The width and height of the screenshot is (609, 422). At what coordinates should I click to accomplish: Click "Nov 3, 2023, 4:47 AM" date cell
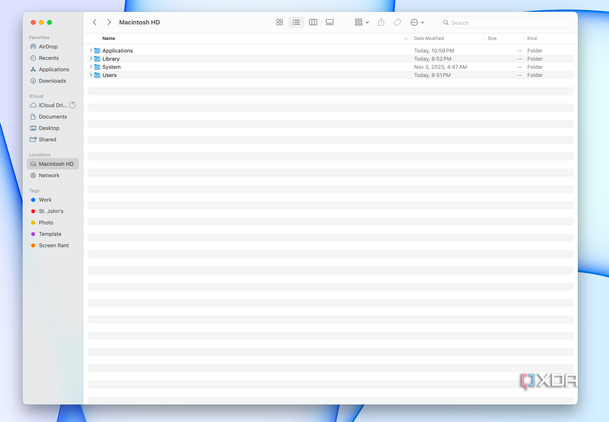440,67
